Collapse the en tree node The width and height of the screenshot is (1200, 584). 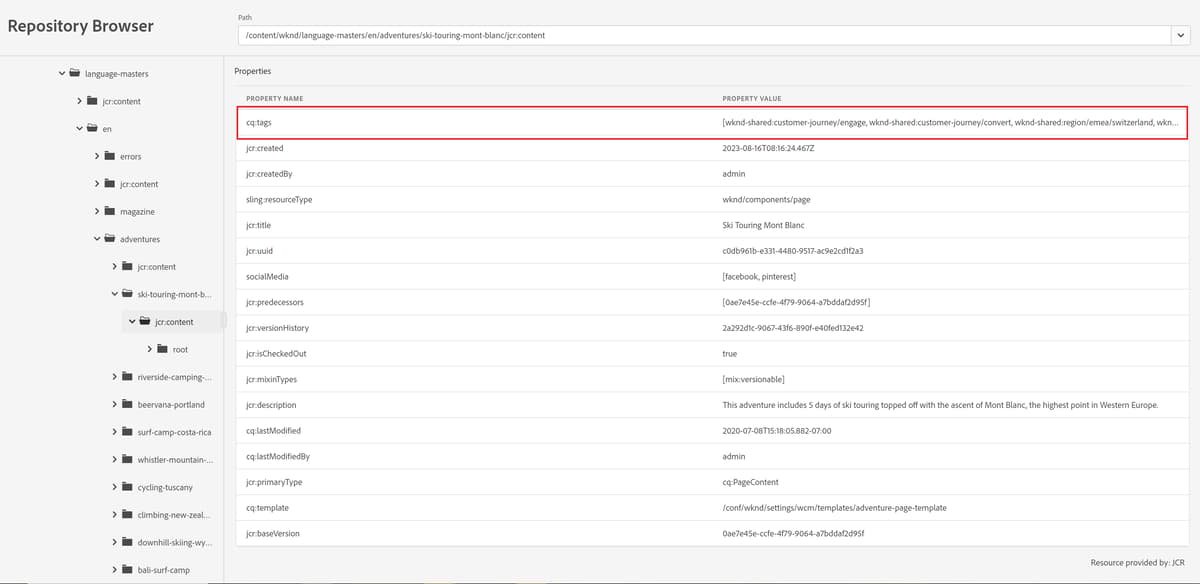click(x=79, y=128)
